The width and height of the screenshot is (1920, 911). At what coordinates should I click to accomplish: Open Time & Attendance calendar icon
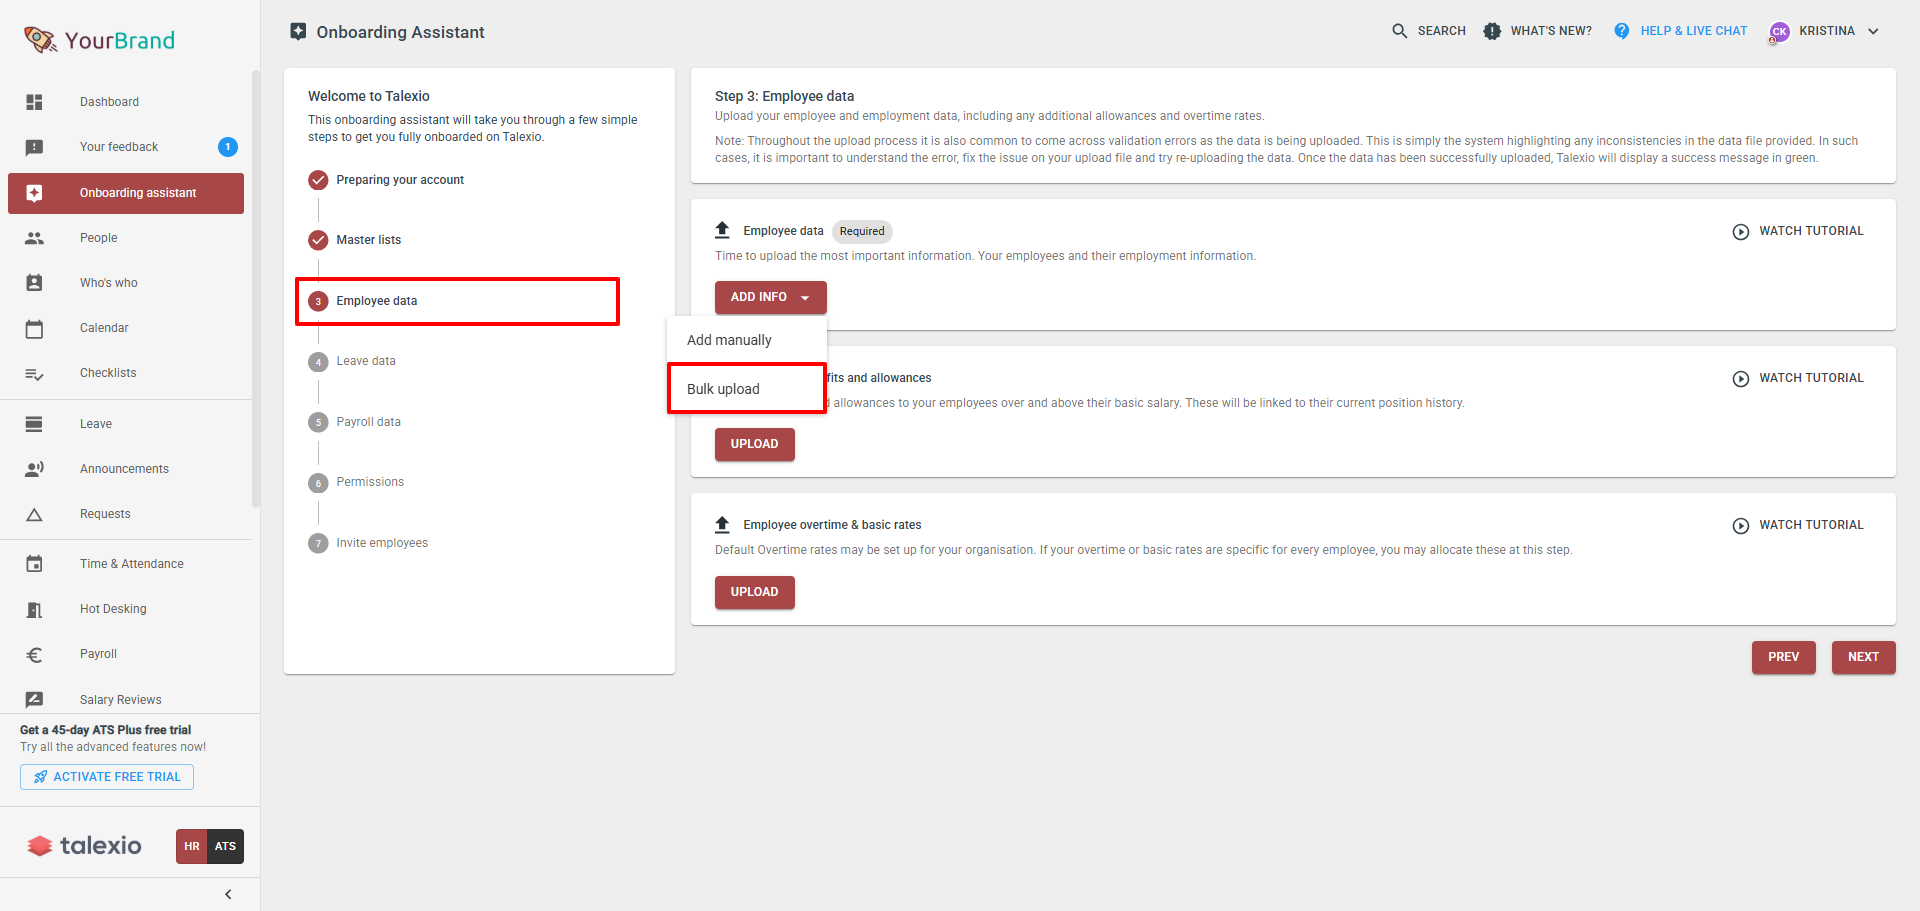coord(34,564)
